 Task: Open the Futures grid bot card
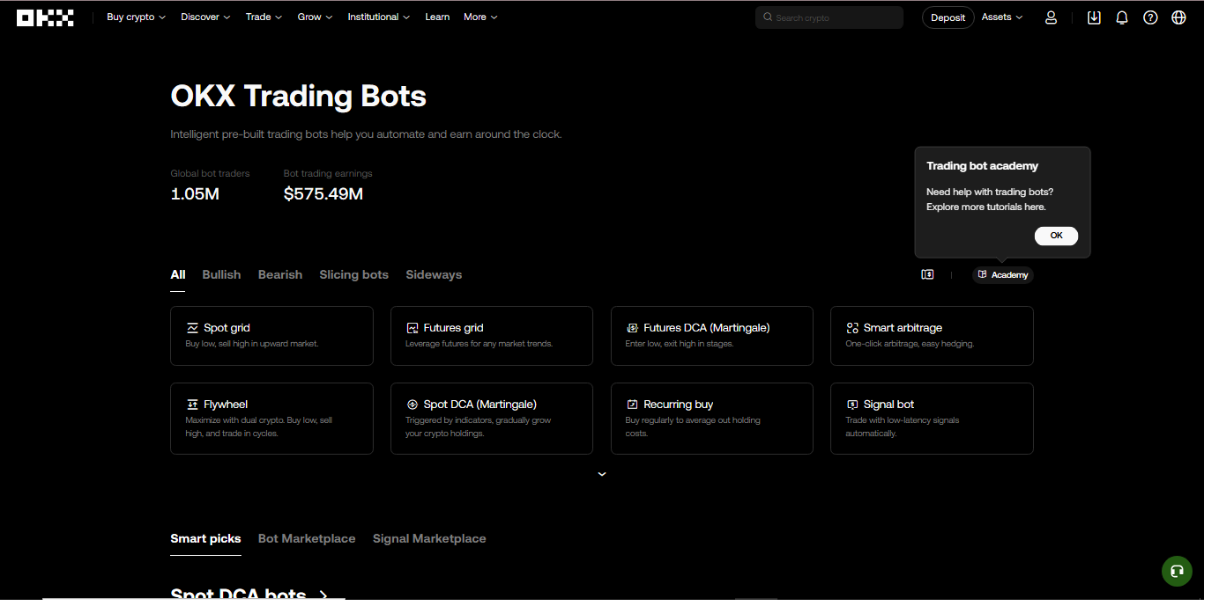[x=492, y=336]
